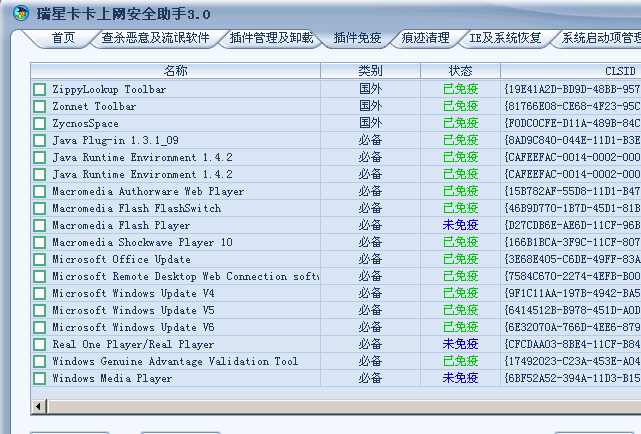The image size is (641, 434).
Task: Tick the Zonnet Toolbar checkbox
Action: click(40, 107)
